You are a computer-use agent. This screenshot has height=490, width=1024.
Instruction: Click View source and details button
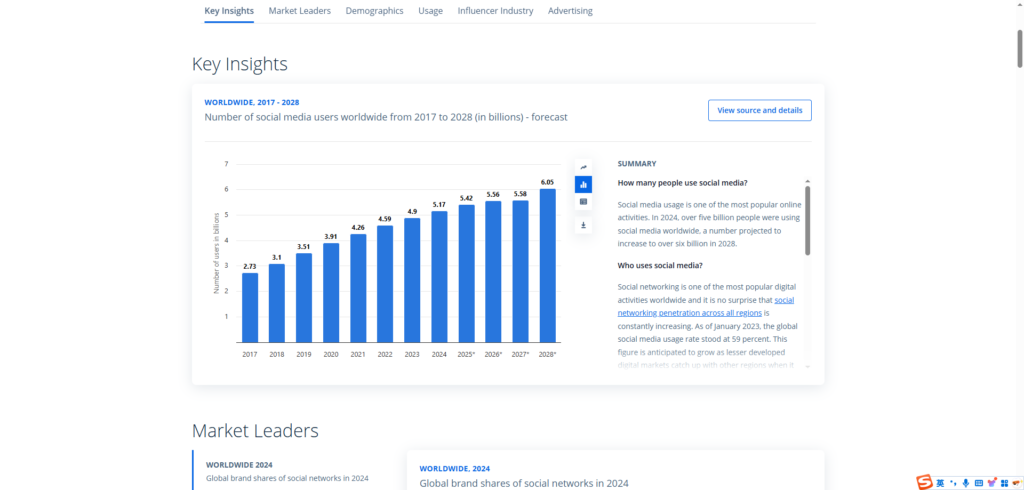point(760,110)
